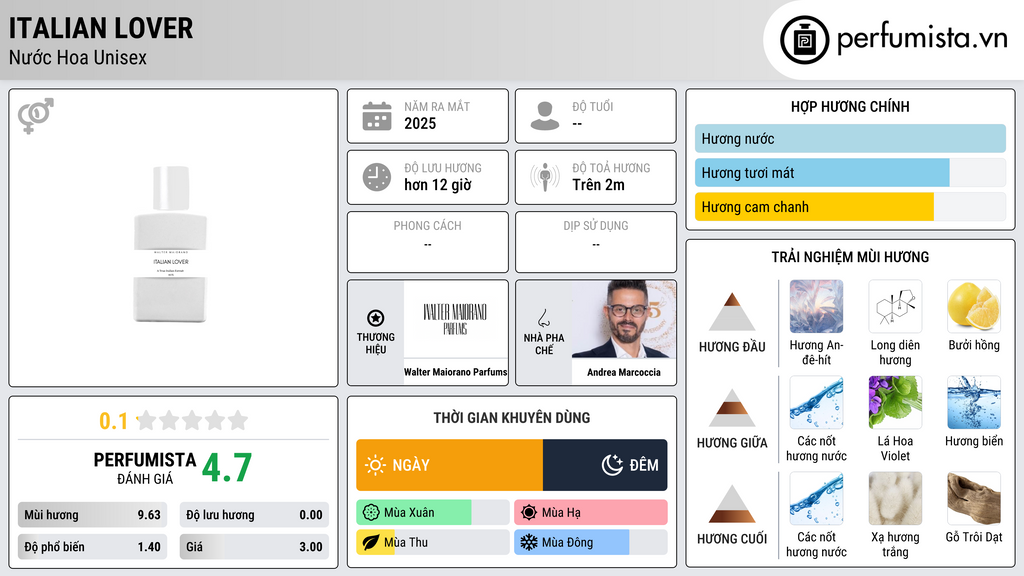Click the Hương tươi mát accord bar
The image size is (1024, 576).
(850, 172)
